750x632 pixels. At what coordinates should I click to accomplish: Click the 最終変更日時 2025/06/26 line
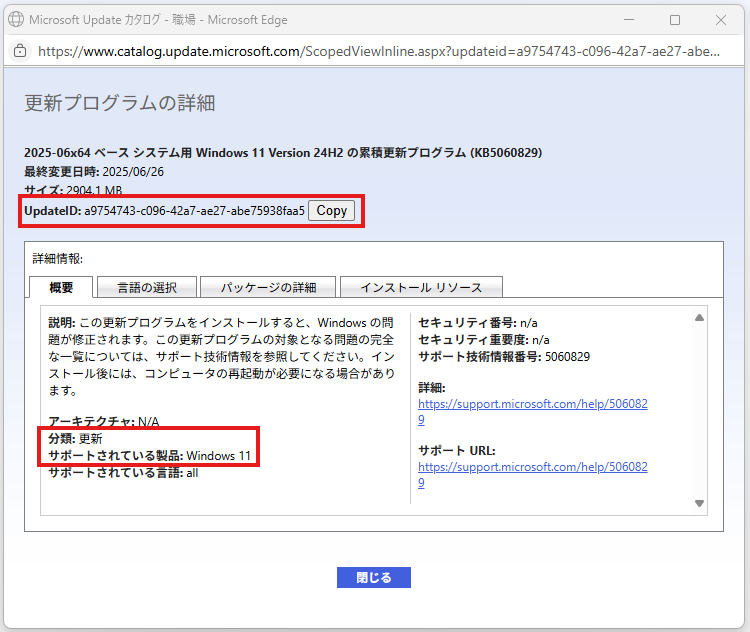94,172
